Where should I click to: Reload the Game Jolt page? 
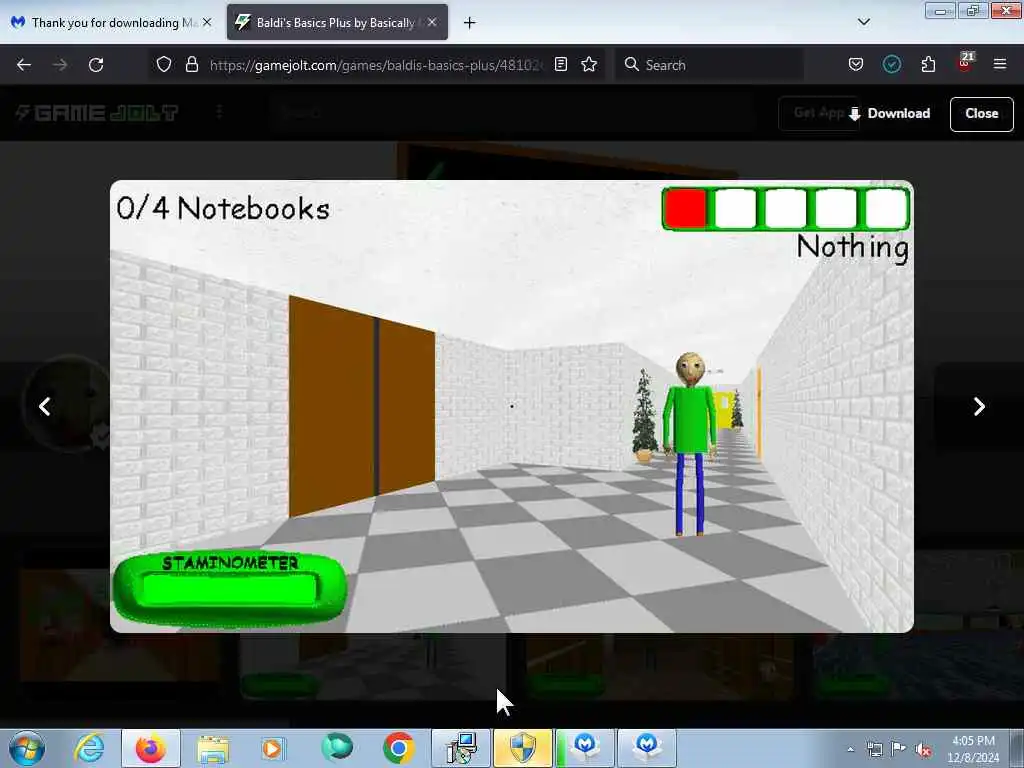coord(96,65)
